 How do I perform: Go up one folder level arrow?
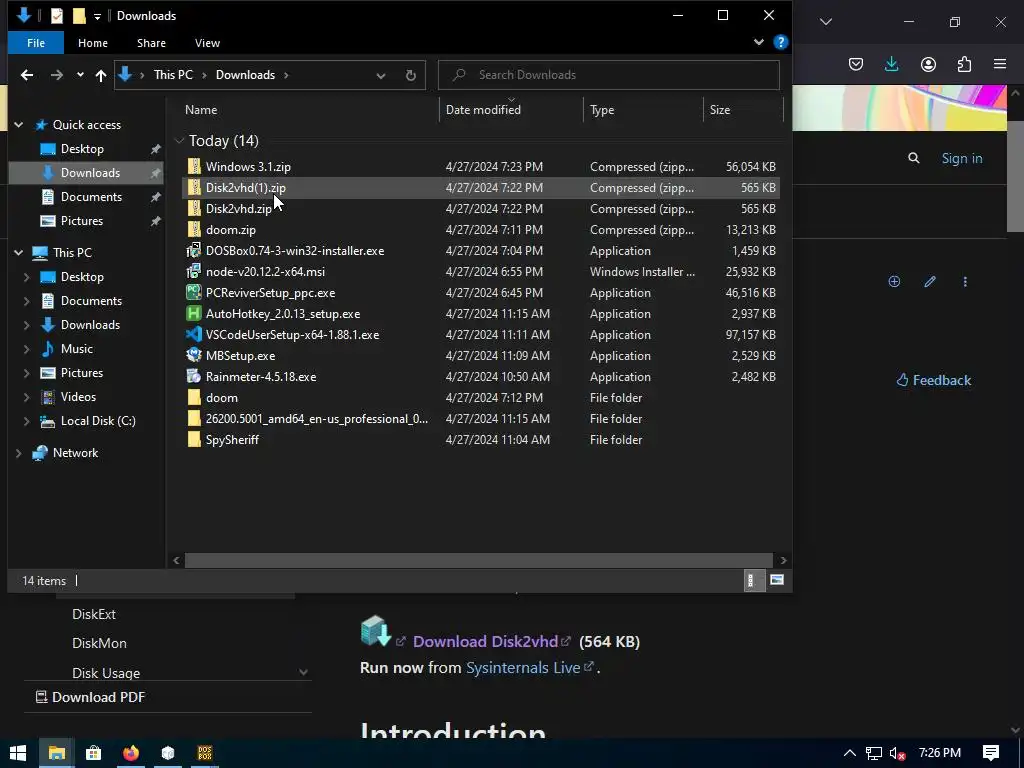tap(101, 75)
